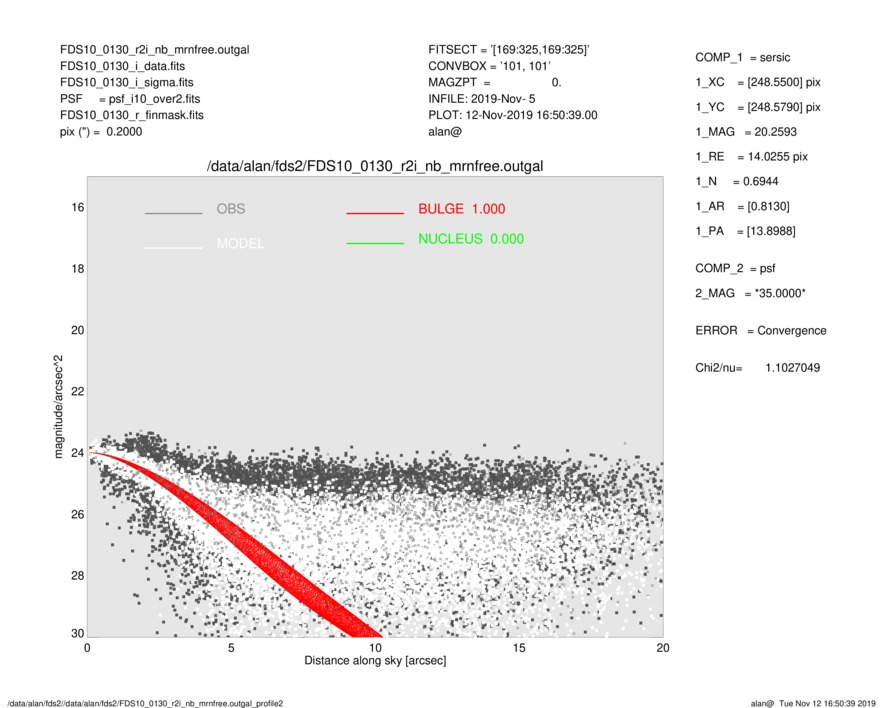Click the y-axis tick label 22

pyautogui.click(x=77, y=392)
